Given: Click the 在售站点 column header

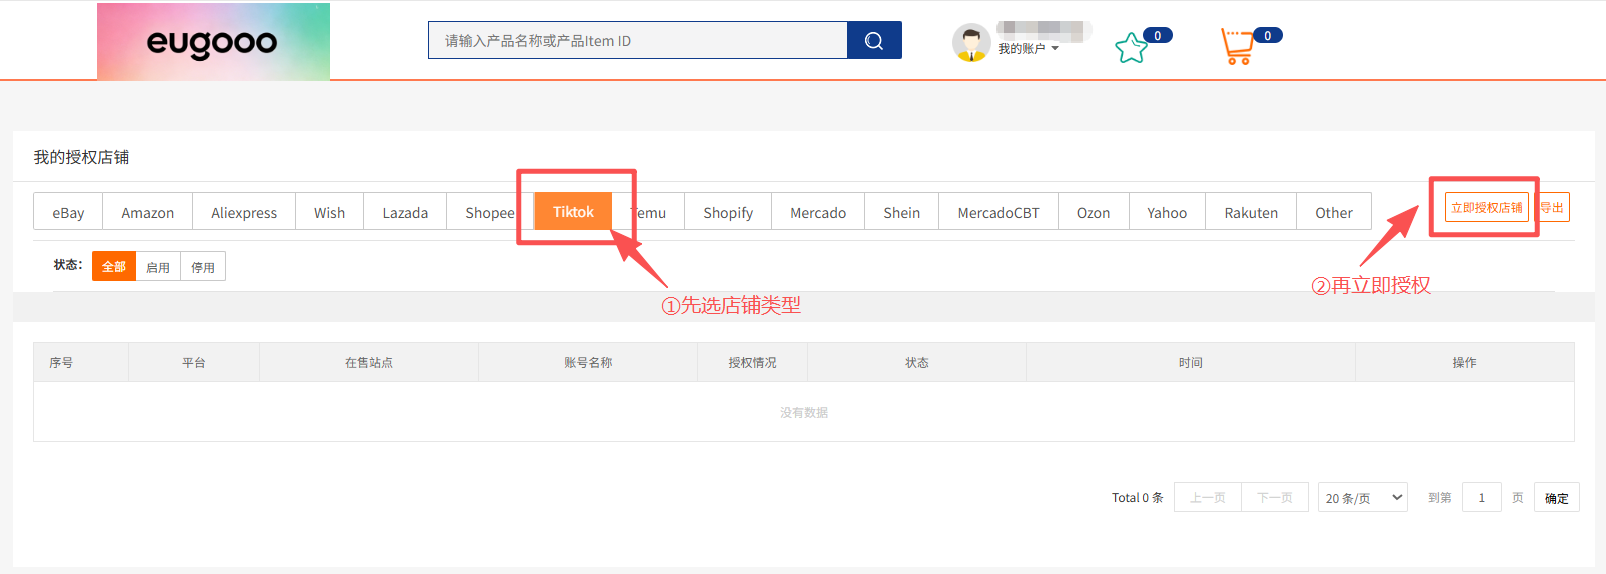Looking at the screenshot, I should [x=369, y=362].
